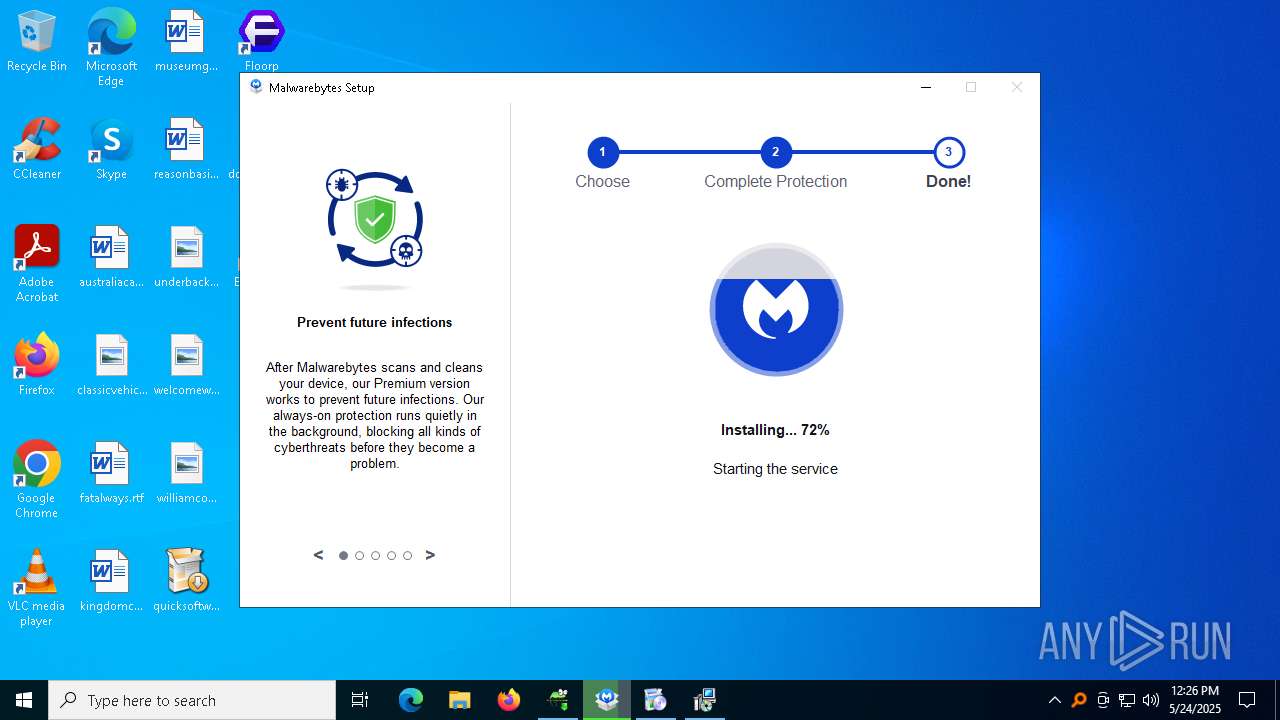The image size is (1280, 720).
Task: Open Firefox from the taskbar
Action: [x=509, y=700]
